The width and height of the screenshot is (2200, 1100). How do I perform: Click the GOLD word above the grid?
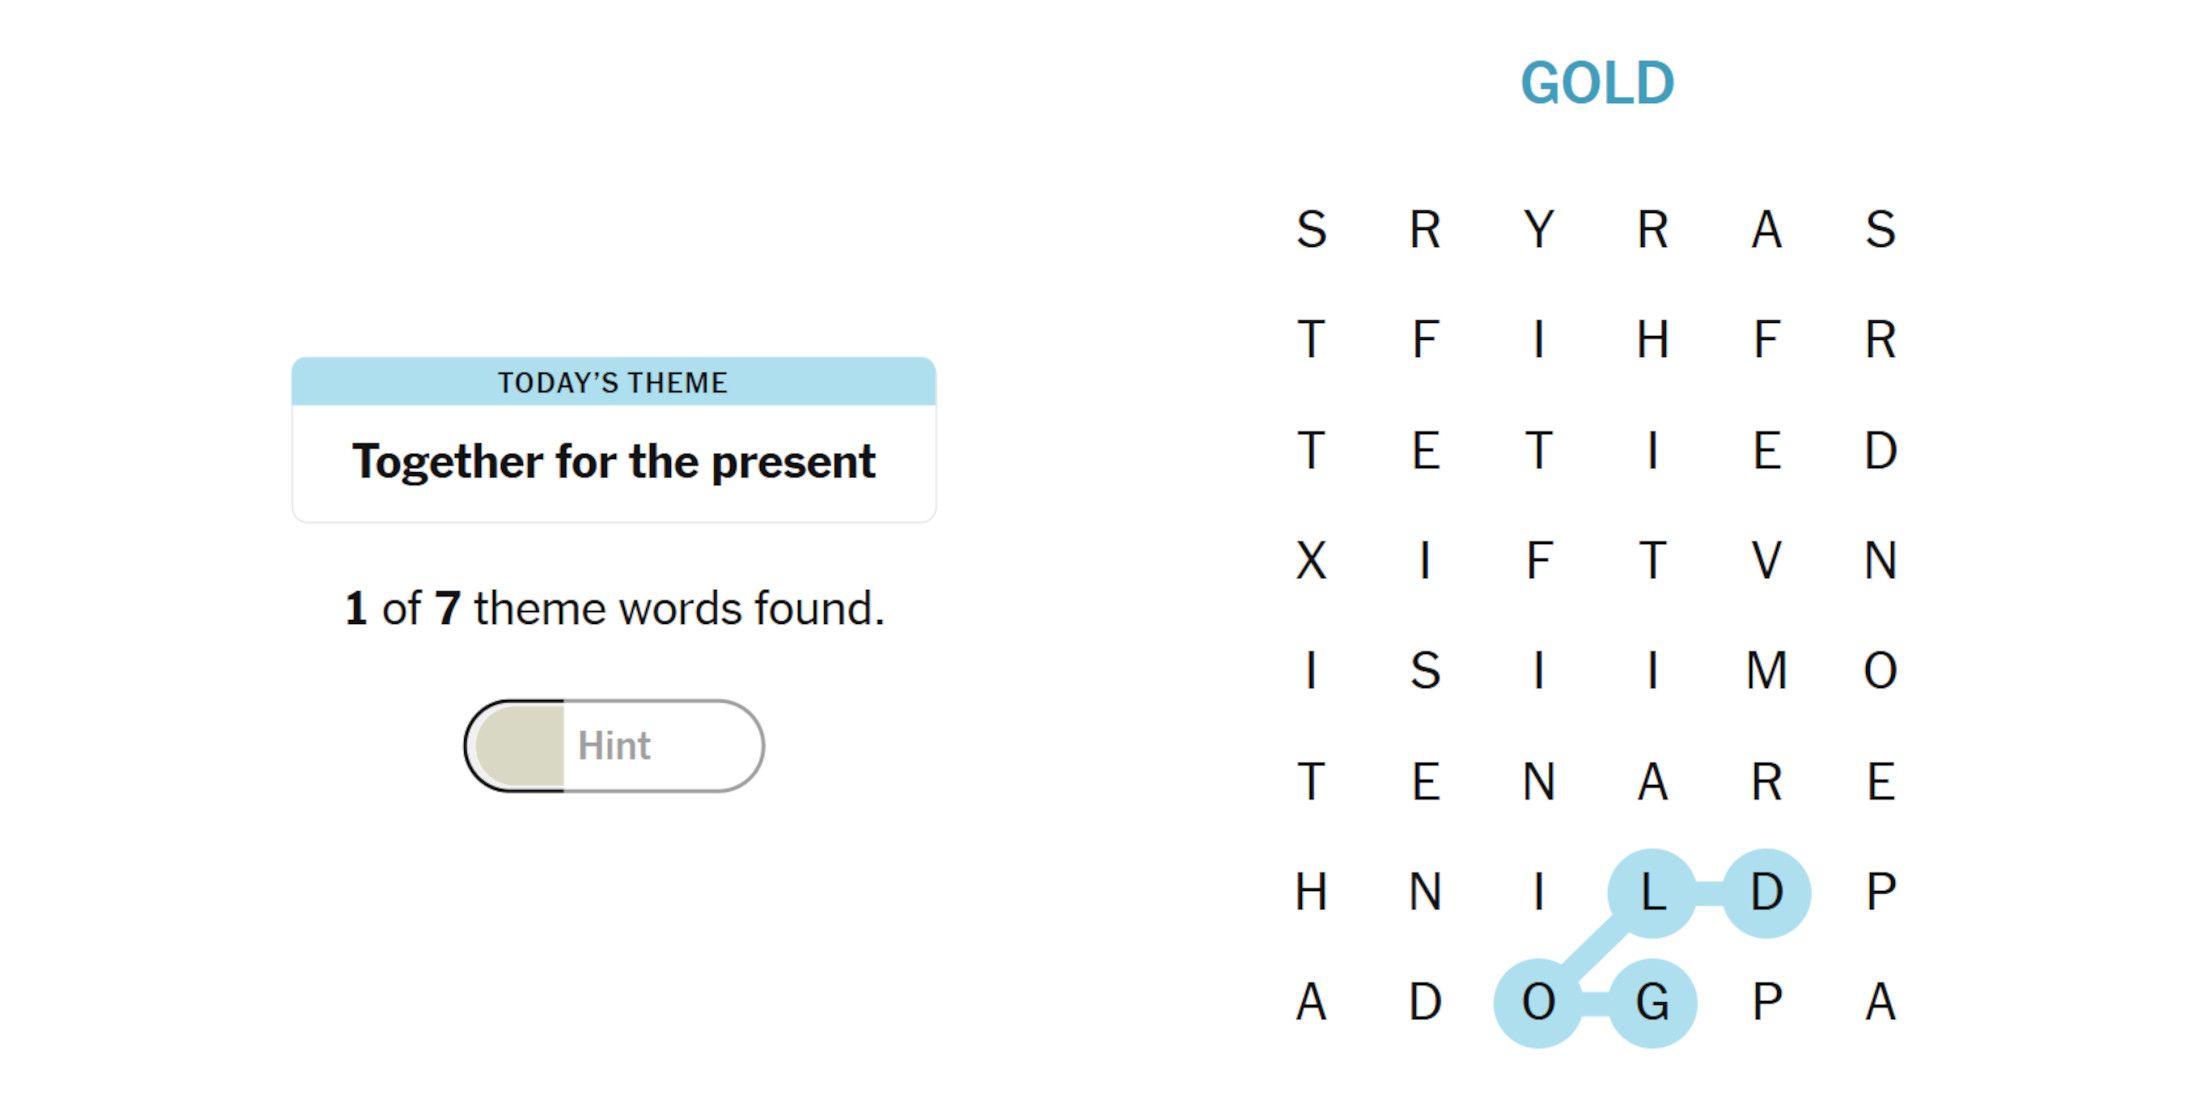(x=1597, y=83)
